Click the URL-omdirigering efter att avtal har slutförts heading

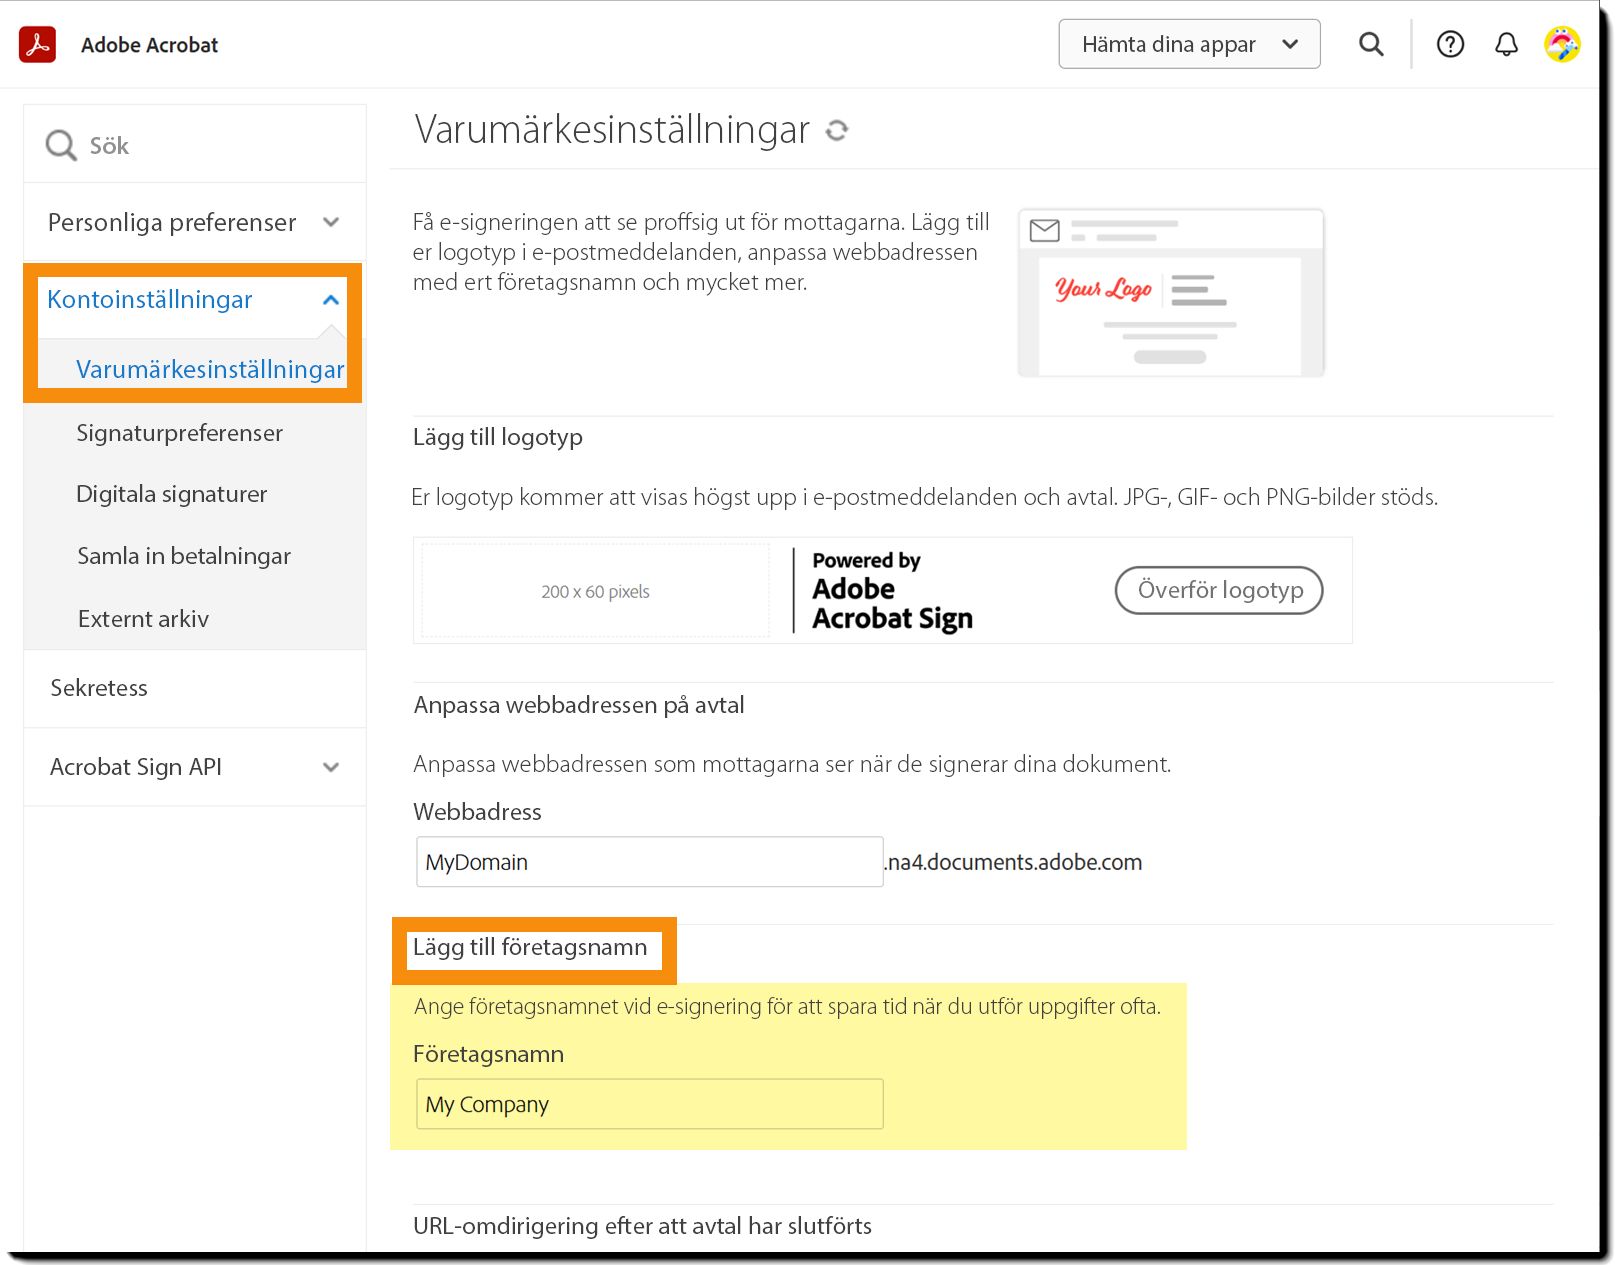(x=642, y=1226)
